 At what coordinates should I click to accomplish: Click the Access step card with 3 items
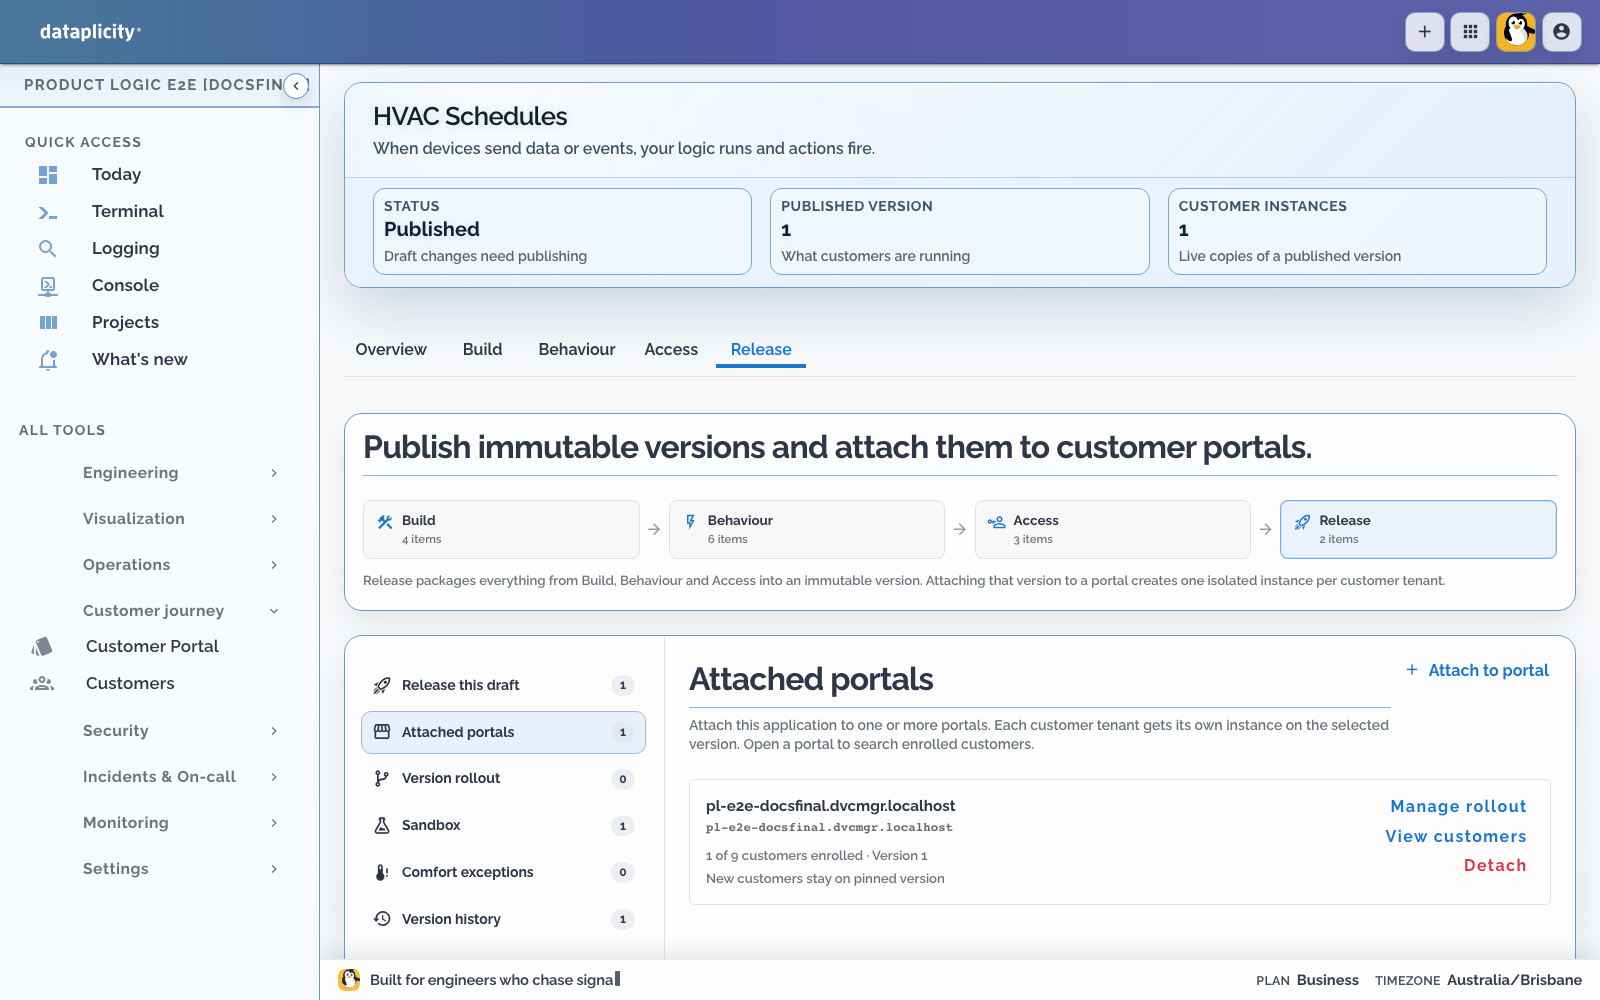coord(1113,530)
